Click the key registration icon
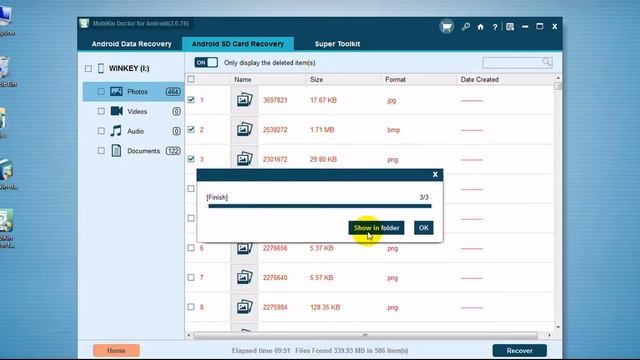 pos(466,27)
